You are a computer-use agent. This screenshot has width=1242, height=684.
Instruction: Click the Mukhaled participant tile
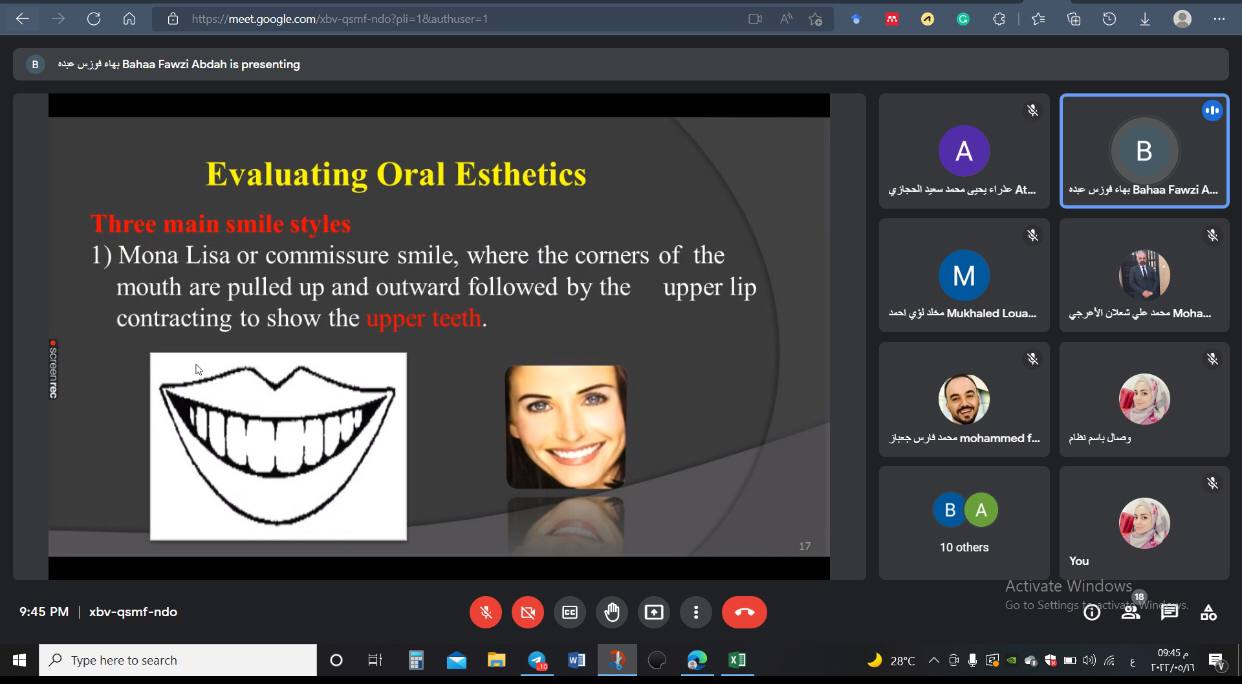coord(964,275)
